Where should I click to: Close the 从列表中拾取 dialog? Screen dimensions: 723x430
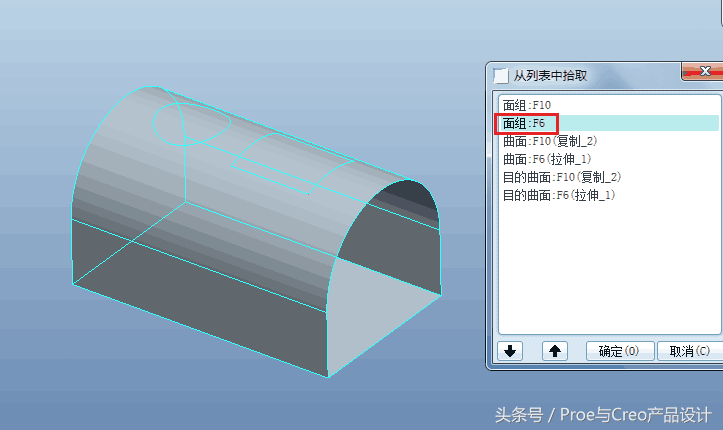[x=703, y=71]
